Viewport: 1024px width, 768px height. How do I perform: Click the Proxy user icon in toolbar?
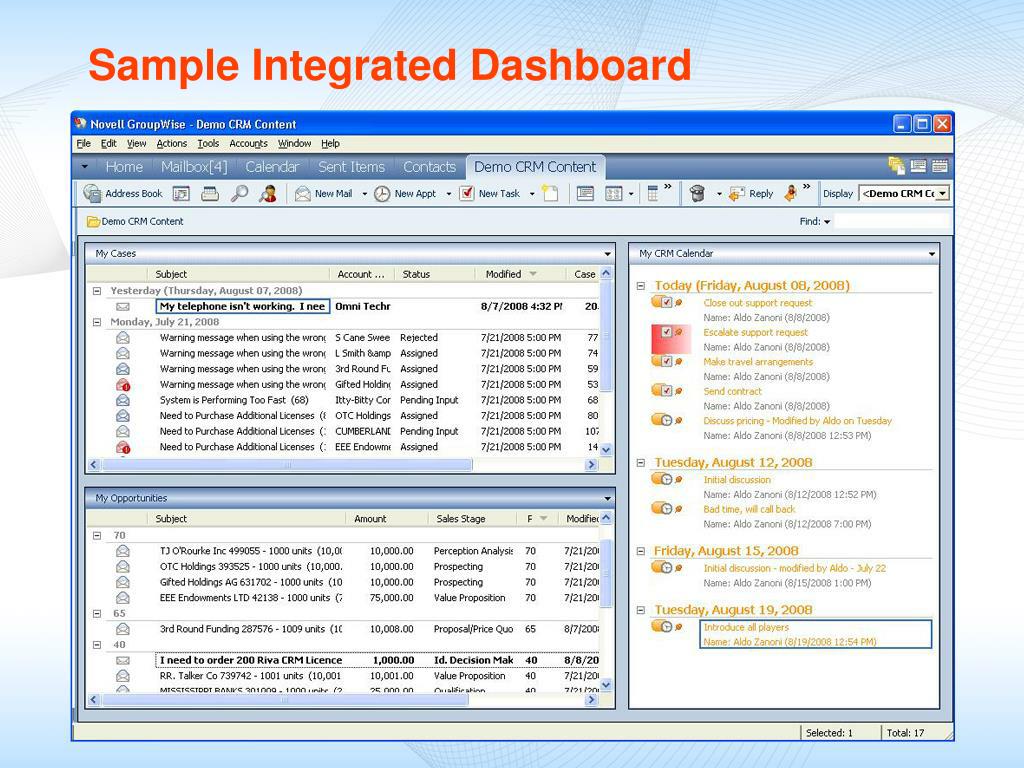pos(268,193)
